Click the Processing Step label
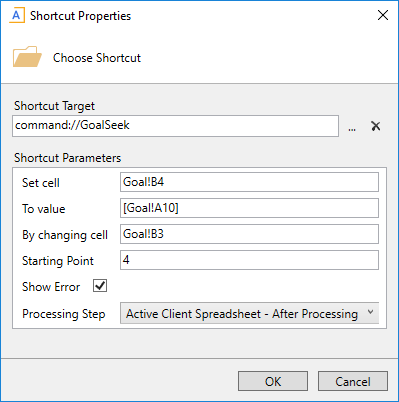The image size is (399, 402). (64, 314)
